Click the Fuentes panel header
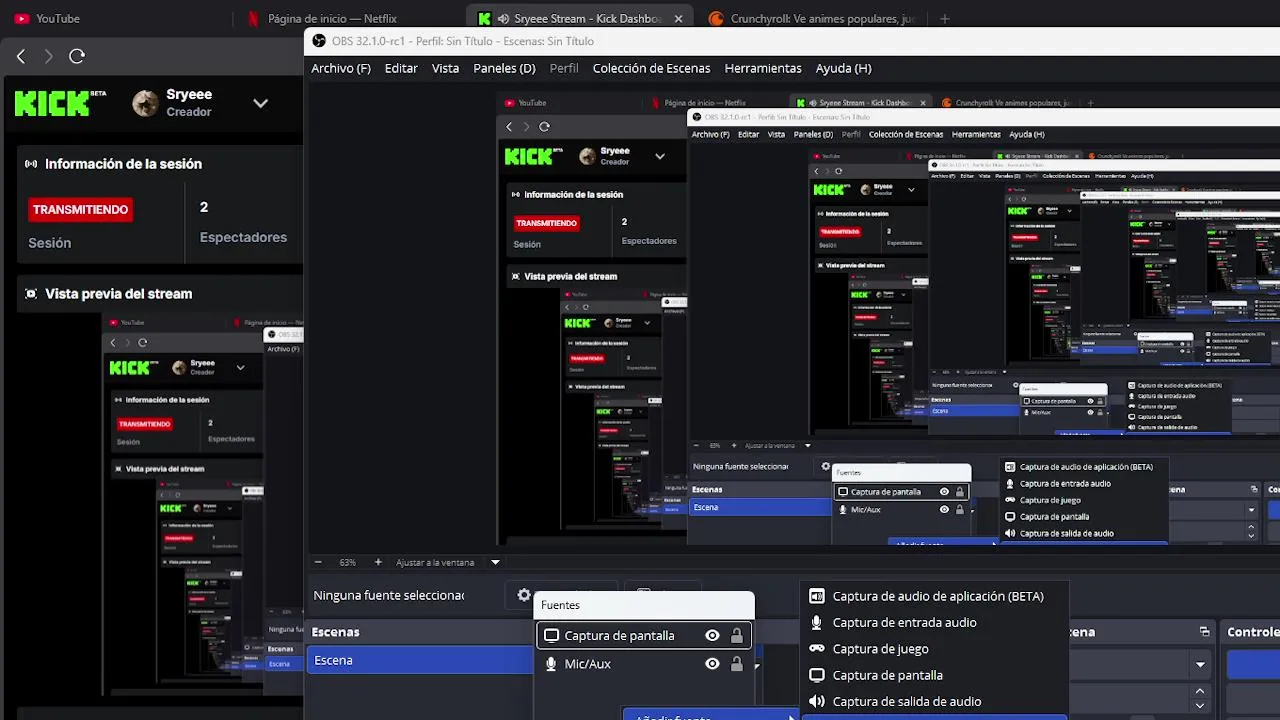Screen dimensions: 1280x720 tap(644, 605)
